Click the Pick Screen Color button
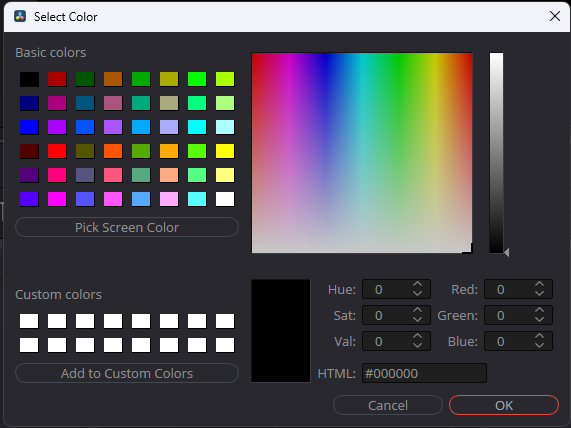Image resolution: width=571 pixels, height=428 pixels. tap(127, 227)
